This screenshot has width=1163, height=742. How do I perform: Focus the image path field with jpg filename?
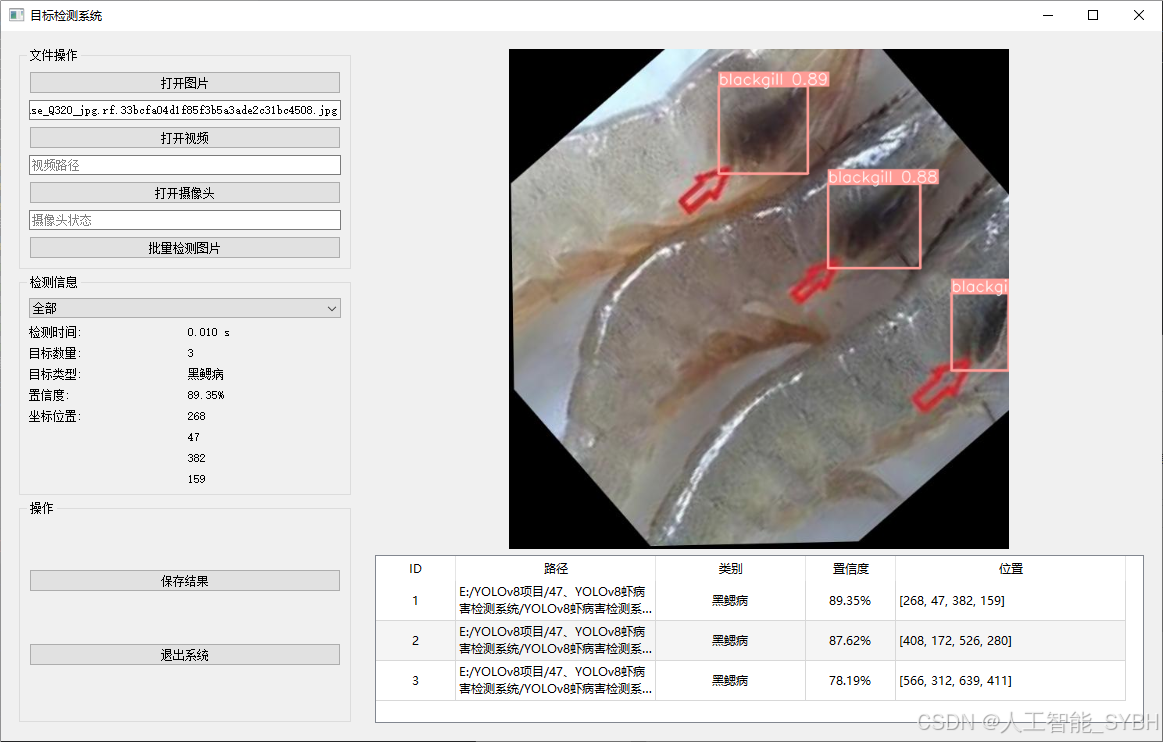click(x=185, y=110)
